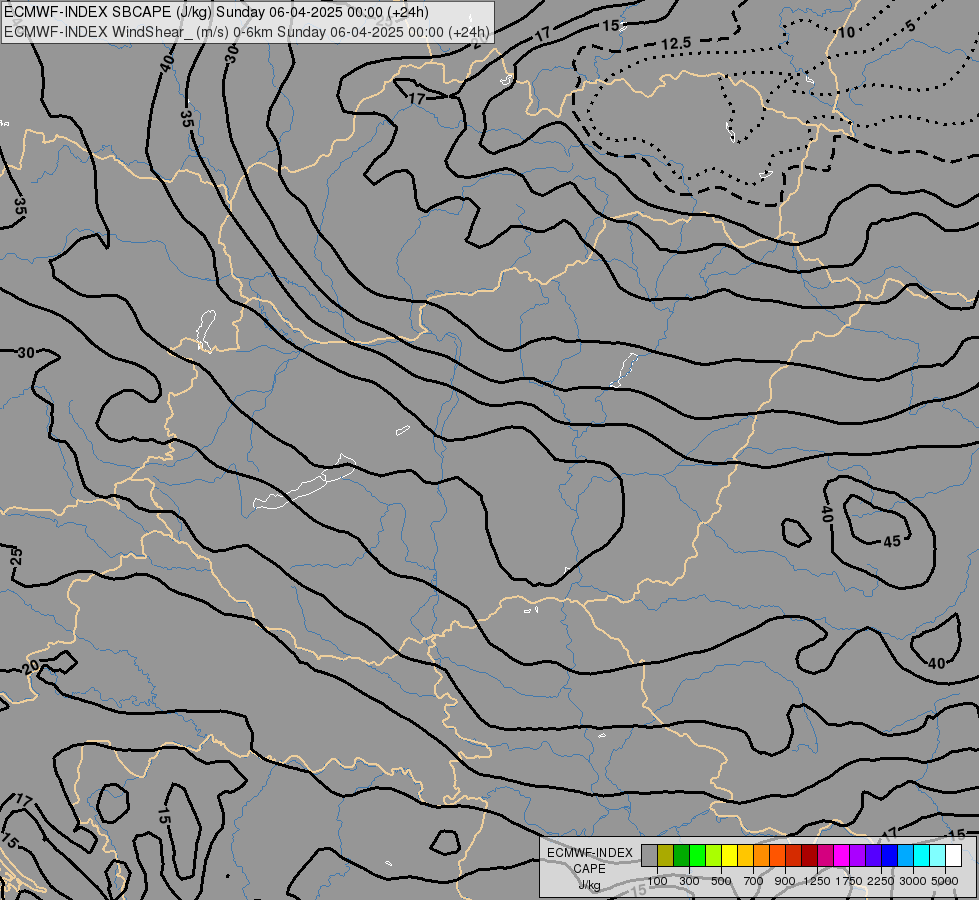Click the SBCAPE title line in header
The width and height of the screenshot is (979, 900).
(x=217, y=12)
